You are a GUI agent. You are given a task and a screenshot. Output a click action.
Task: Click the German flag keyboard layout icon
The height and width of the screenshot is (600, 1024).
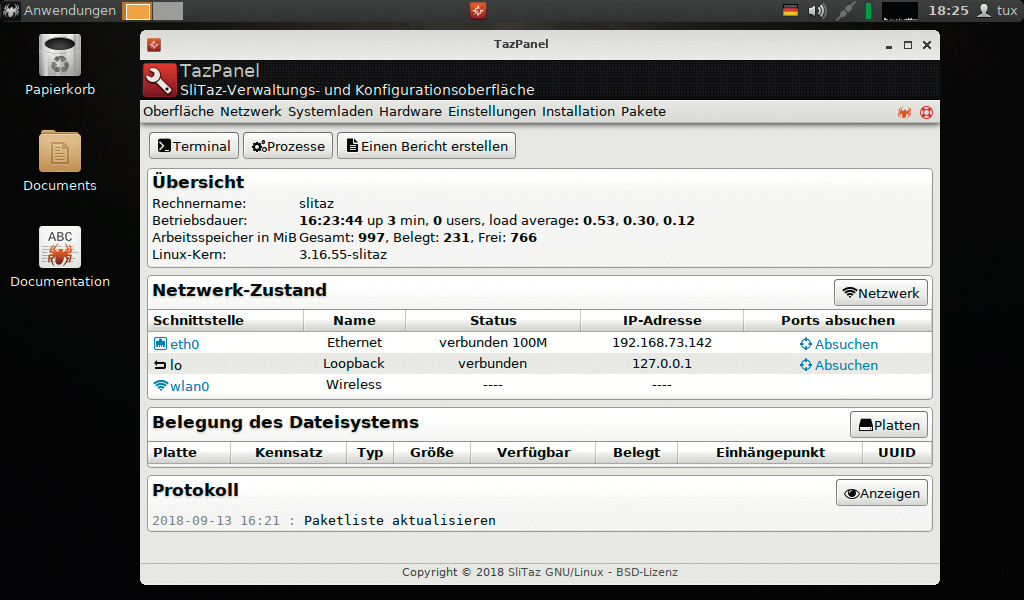(x=790, y=10)
